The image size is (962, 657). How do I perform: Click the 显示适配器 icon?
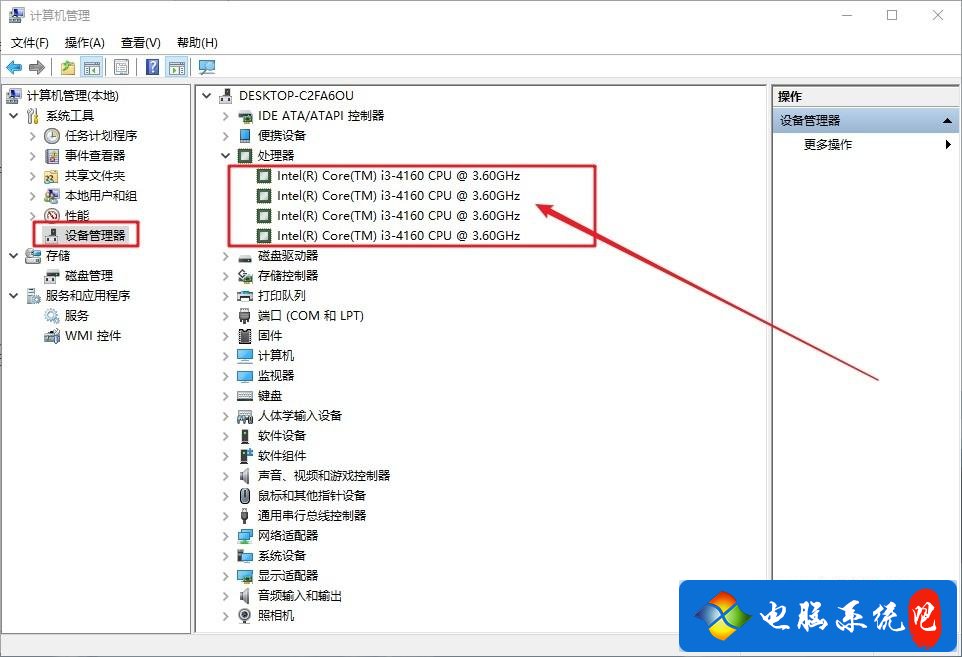pyautogui.click(x=245, y=576)
